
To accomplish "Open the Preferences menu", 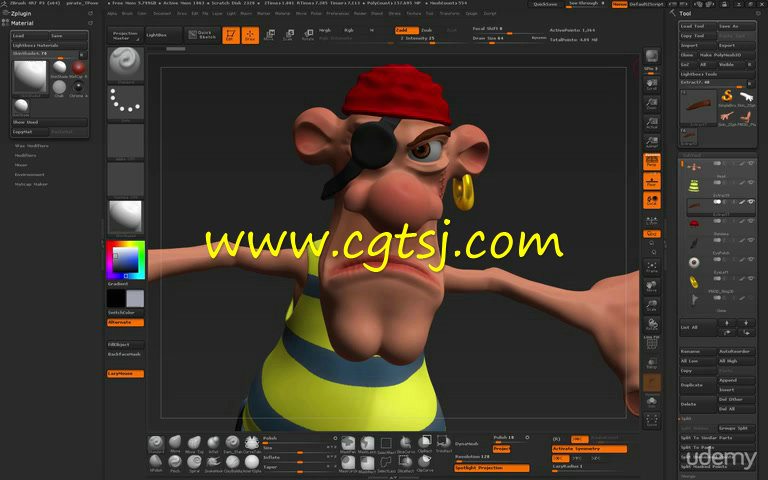I will pyautogui.click(x=338, y=14).
